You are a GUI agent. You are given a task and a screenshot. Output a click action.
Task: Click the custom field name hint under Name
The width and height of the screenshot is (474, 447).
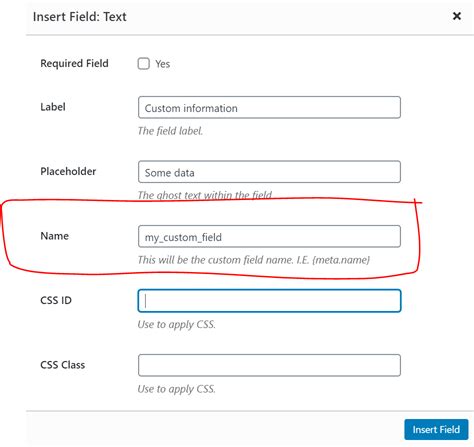pyautogui.click(x=254, y=260)
